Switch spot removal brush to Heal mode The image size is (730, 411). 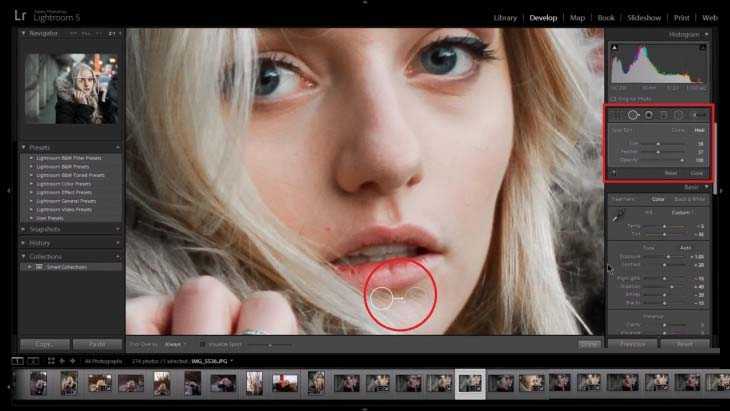tap(699, 130)
